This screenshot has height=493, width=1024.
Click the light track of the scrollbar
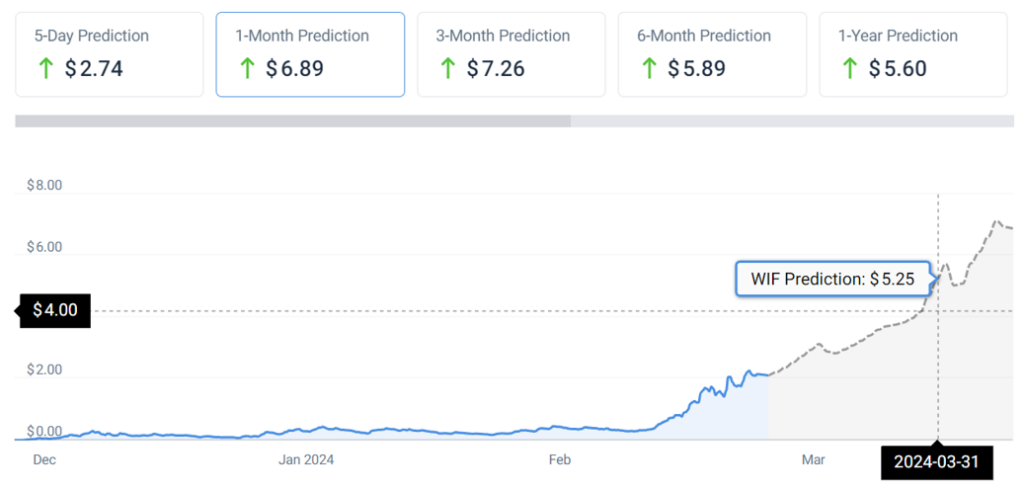pos(790,121)
